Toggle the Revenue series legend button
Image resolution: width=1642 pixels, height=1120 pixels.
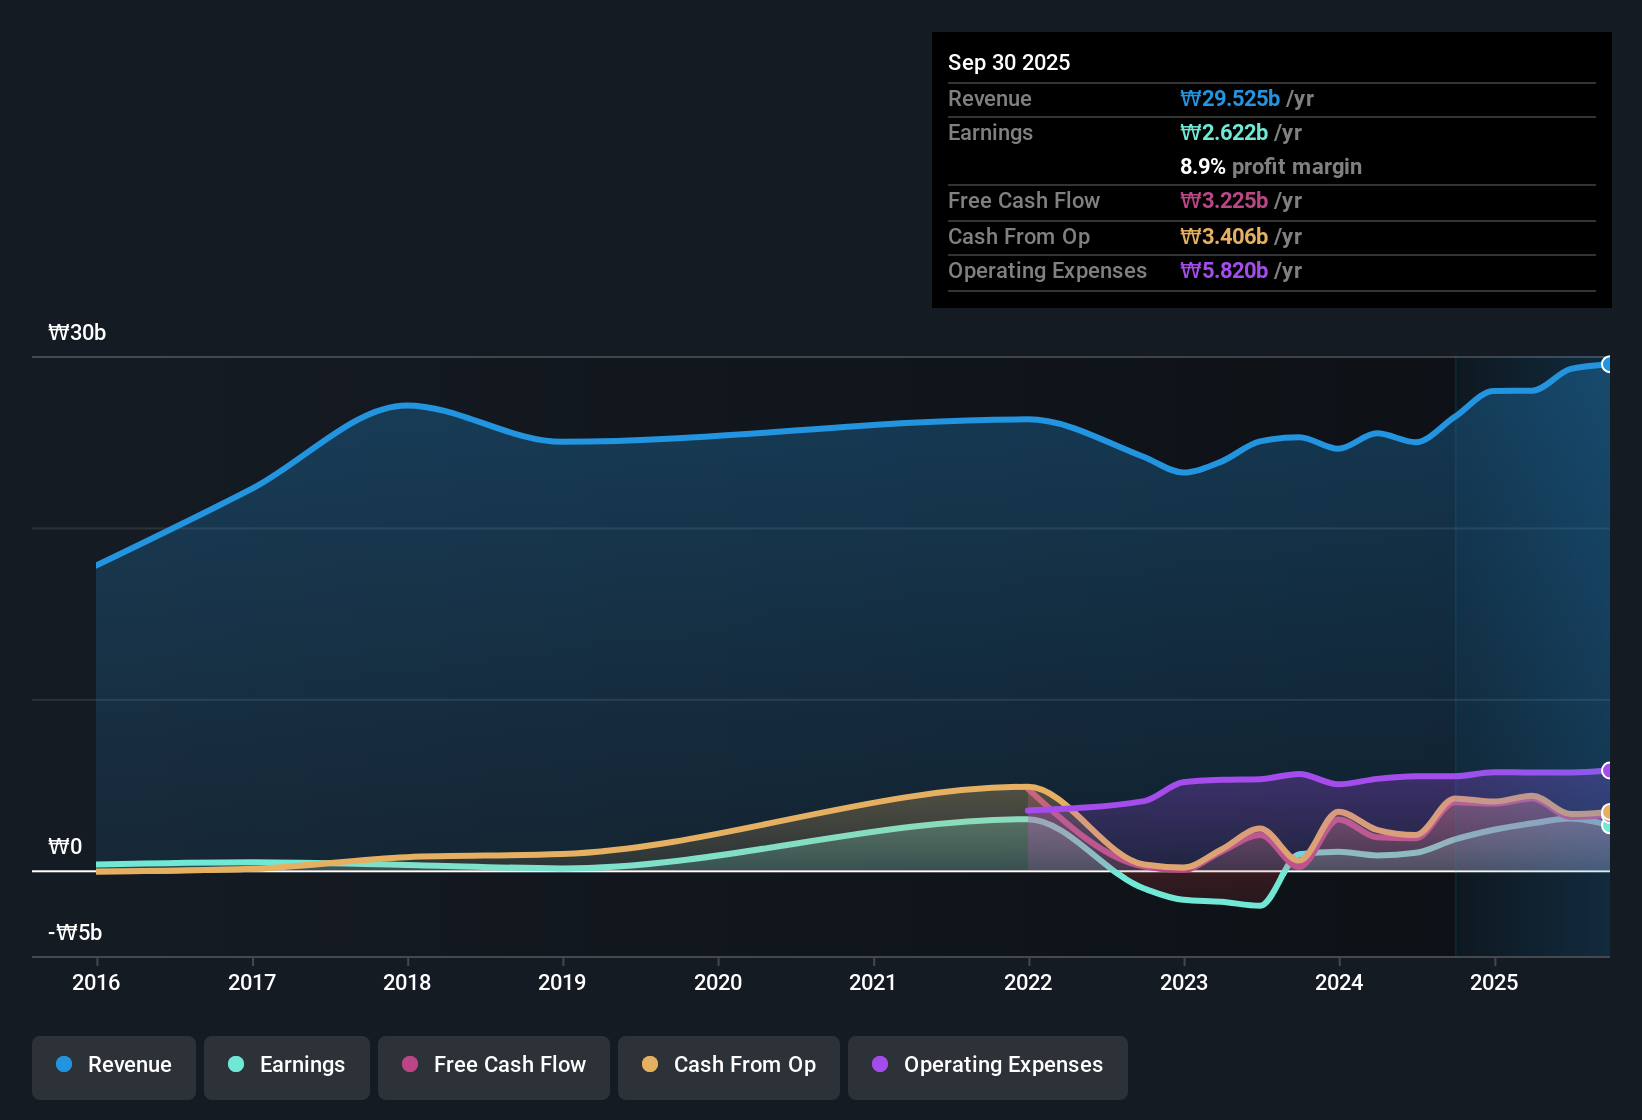click(114, 1067)
